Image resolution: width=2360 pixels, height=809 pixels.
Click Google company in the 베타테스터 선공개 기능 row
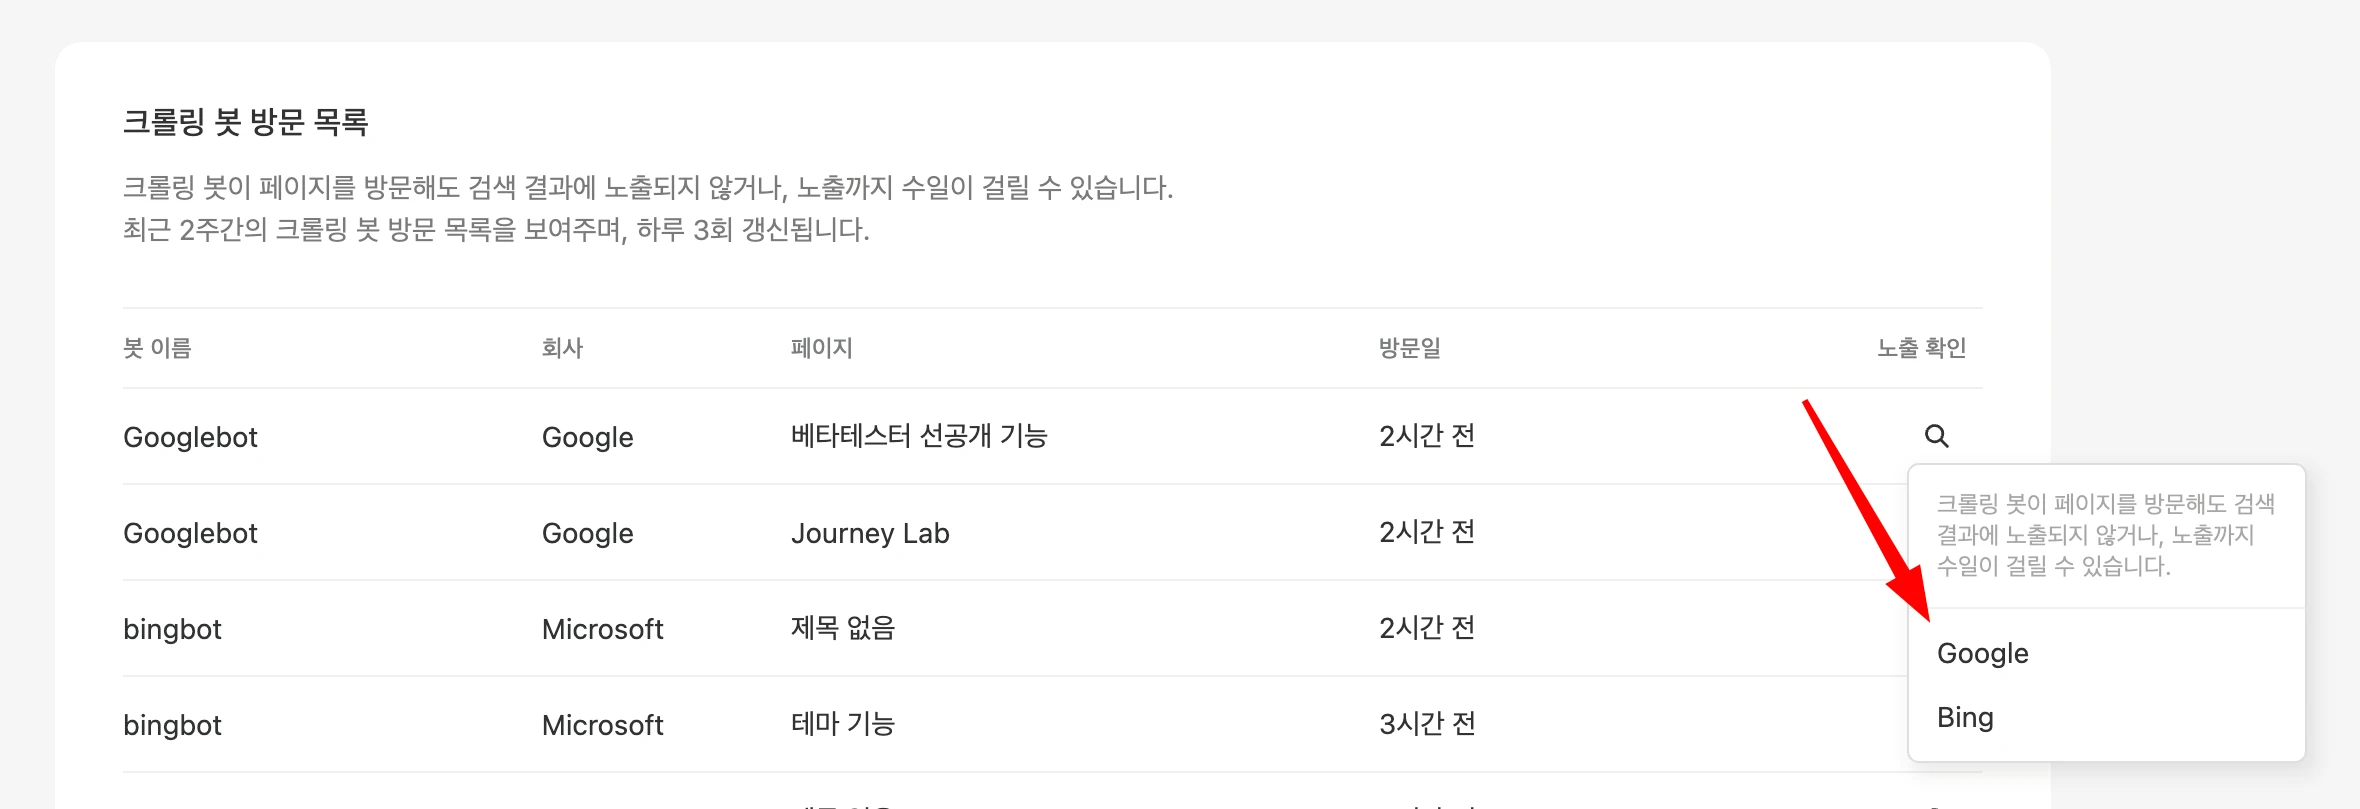click(x=588, y=437)
